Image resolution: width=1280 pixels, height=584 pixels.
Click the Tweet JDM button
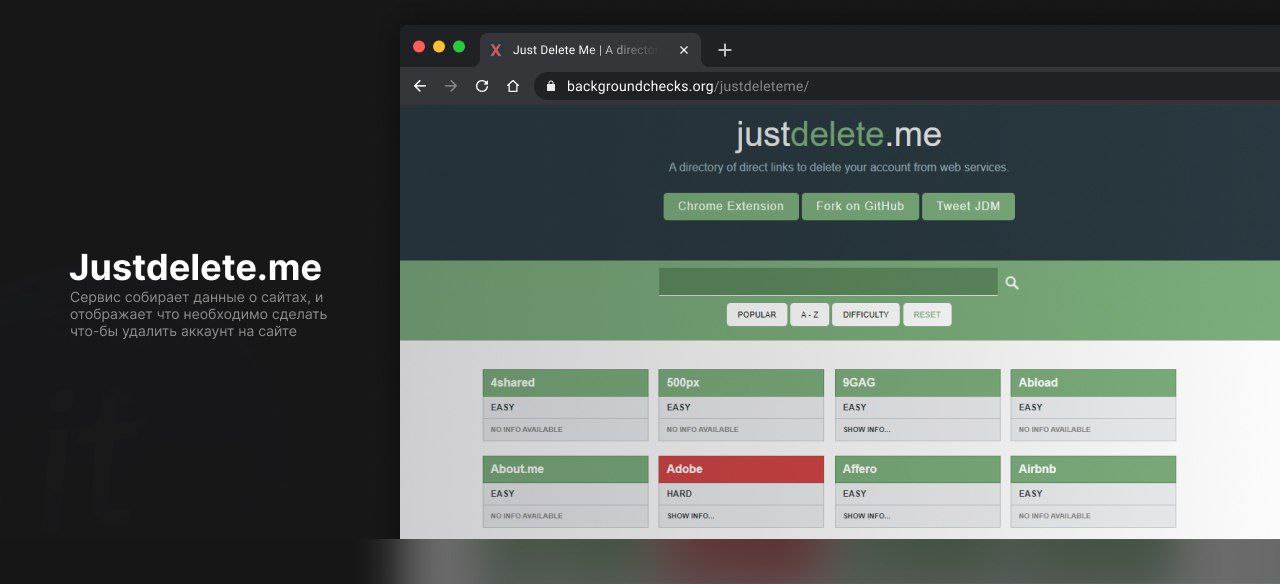coord(968,206)
